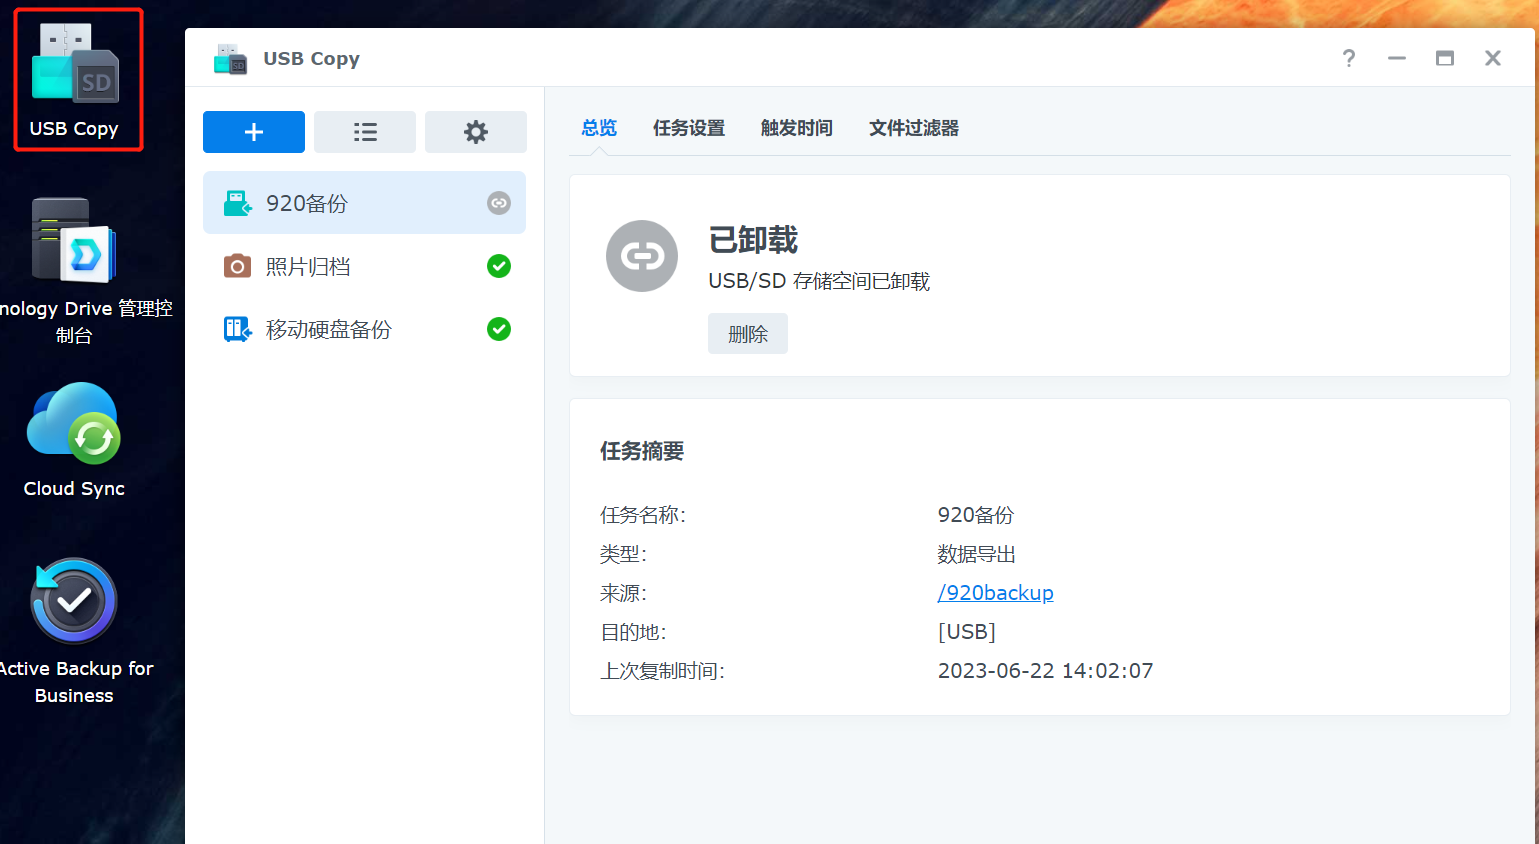The image size is (1539, 844).
Task: Maximize the USB Copy window
Action: (1445, 59)
